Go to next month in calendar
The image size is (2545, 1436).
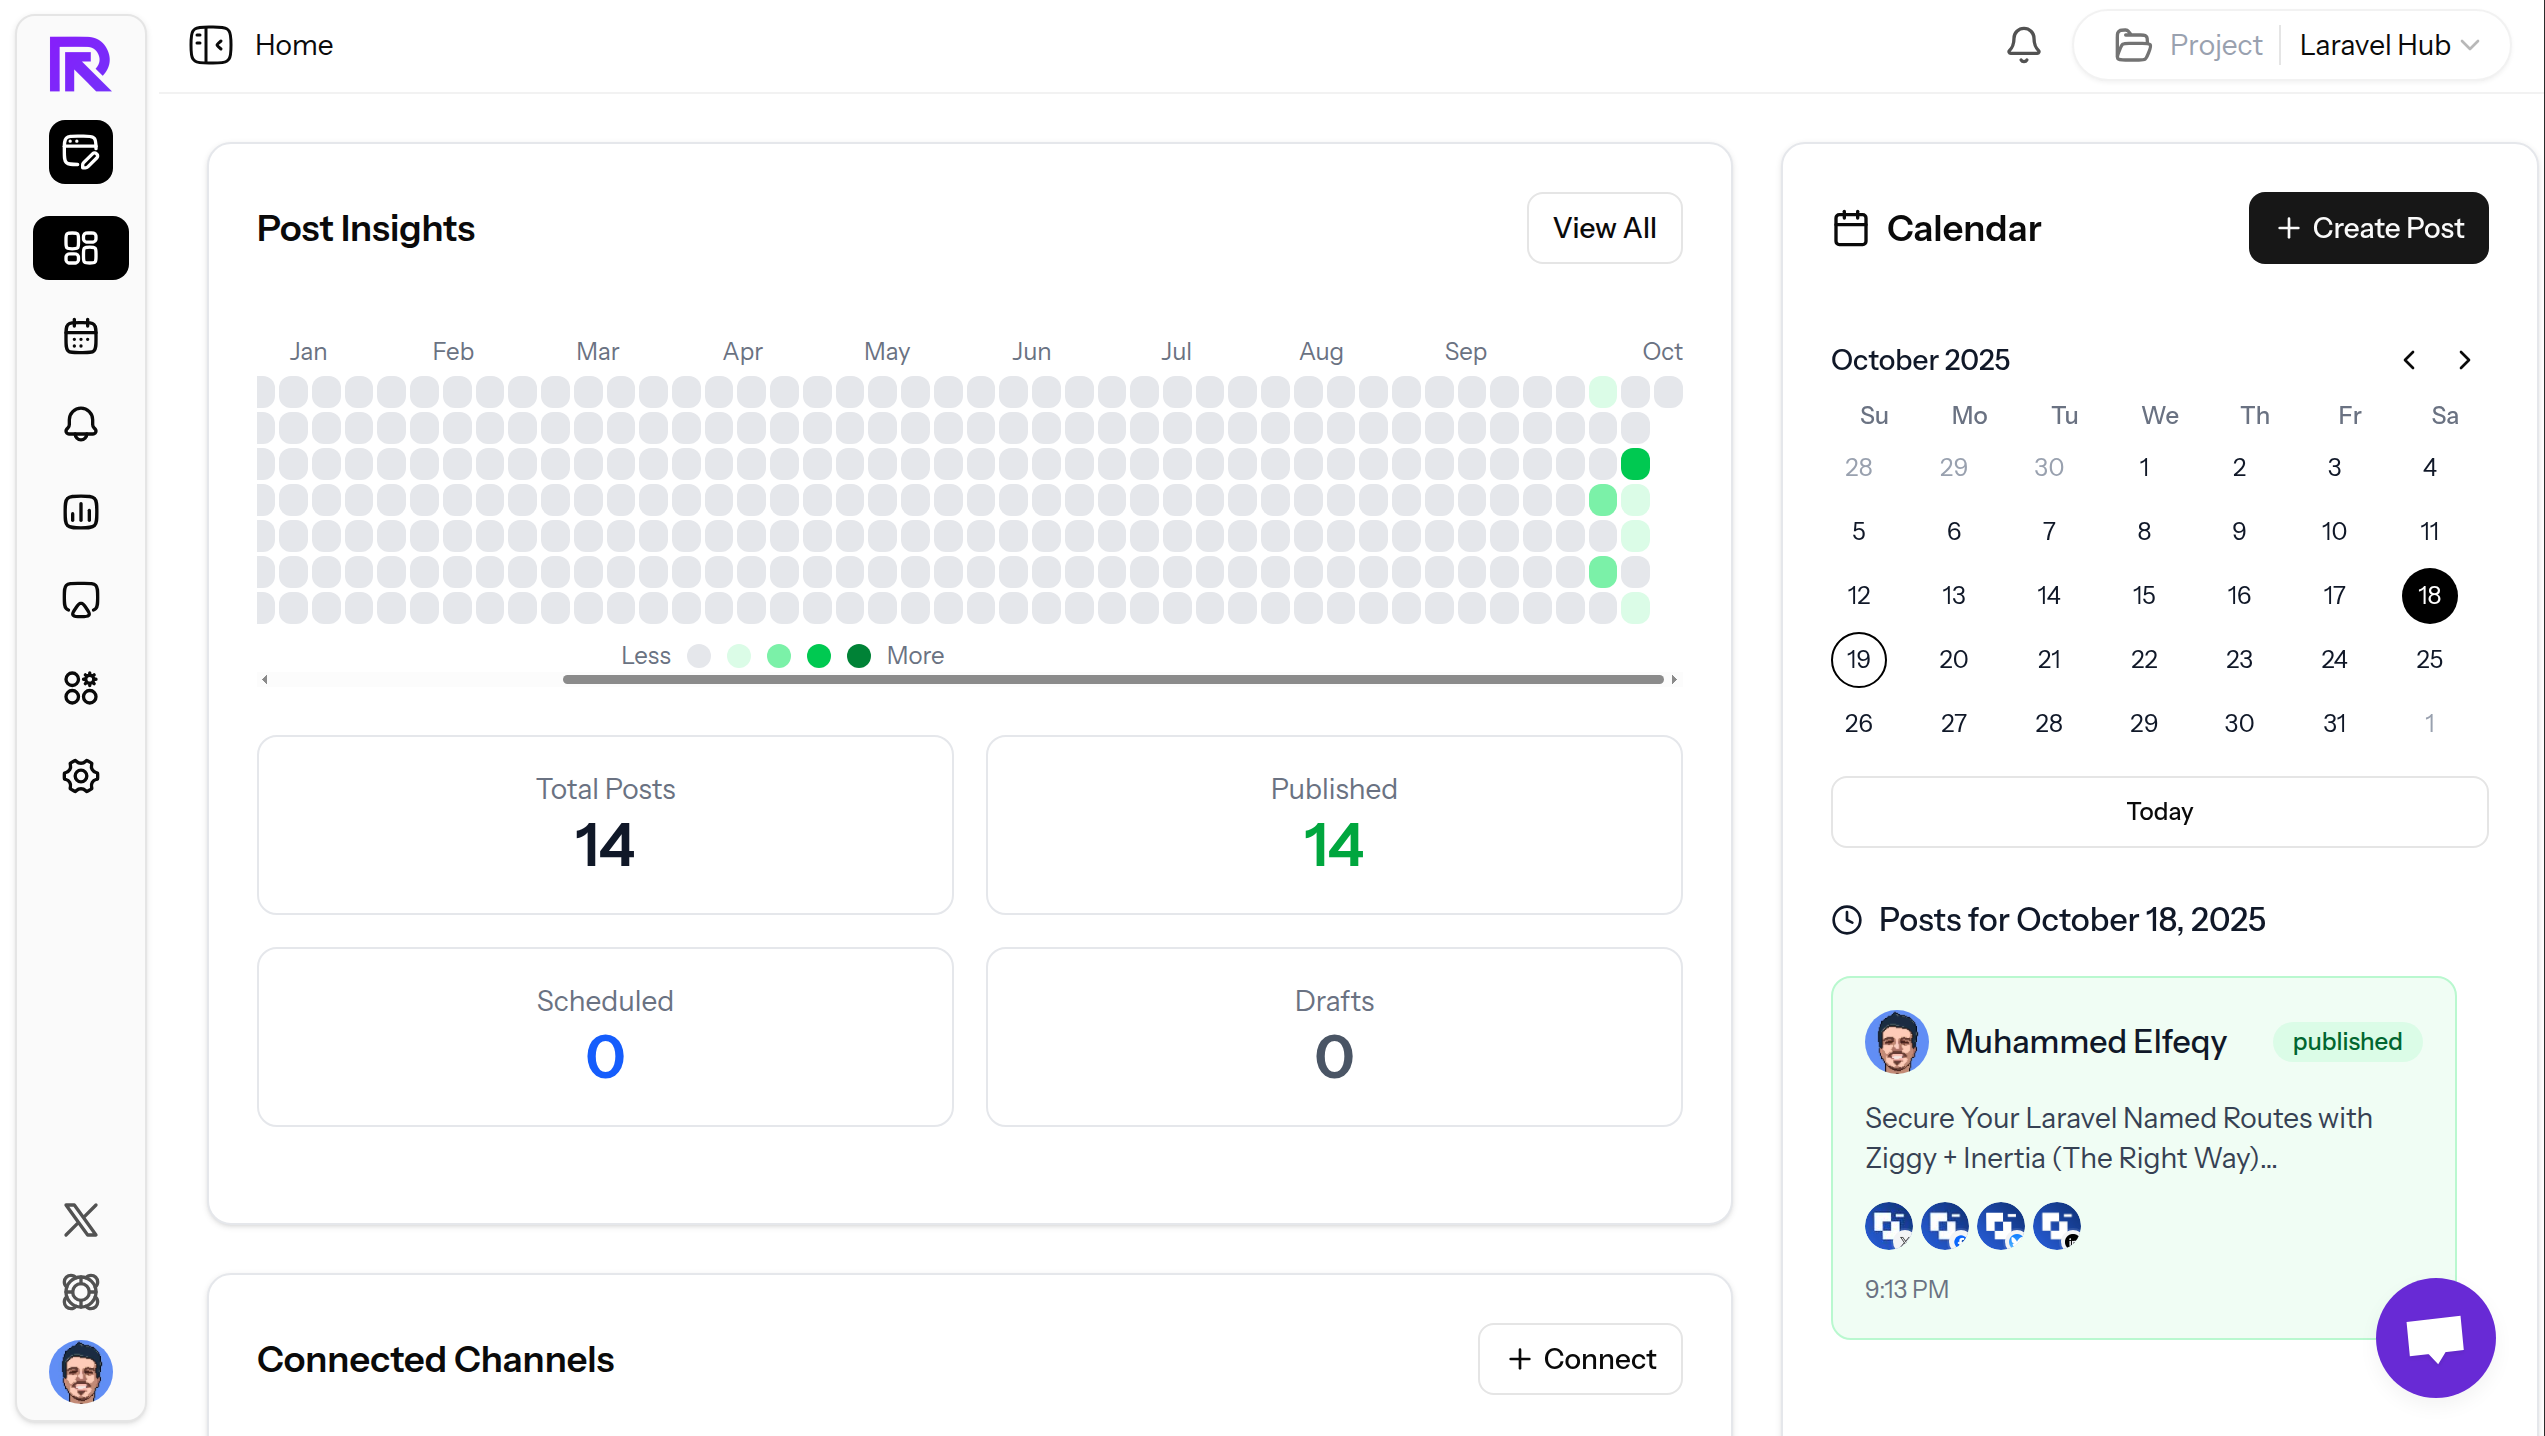click(x=2464, y=360)
